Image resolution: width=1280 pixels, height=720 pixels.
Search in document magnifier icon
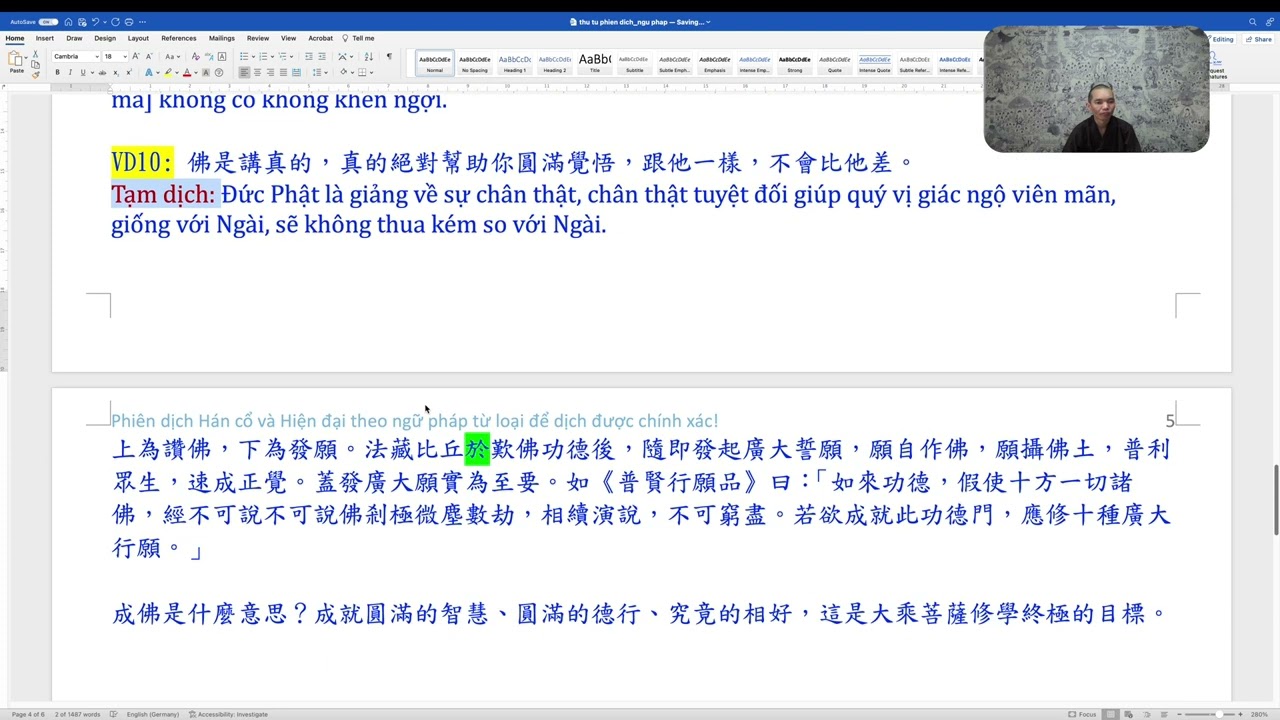(1253, 22)
